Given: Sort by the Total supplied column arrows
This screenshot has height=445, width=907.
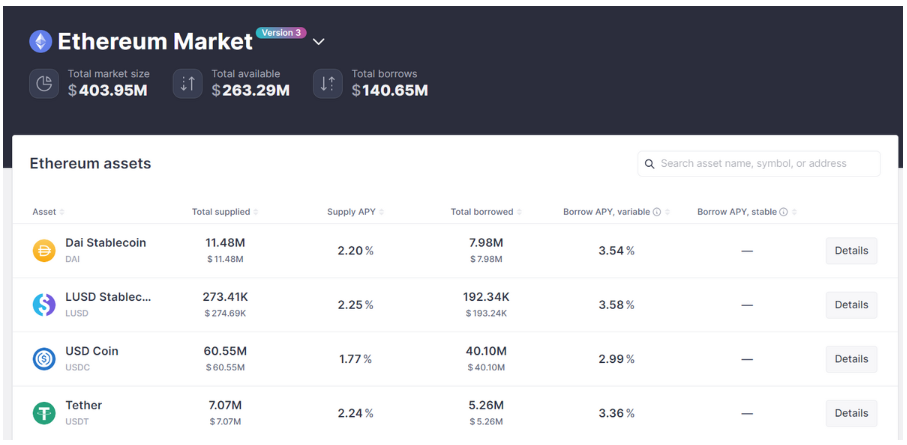Looking at the screenshot, I should pos(256,212).
